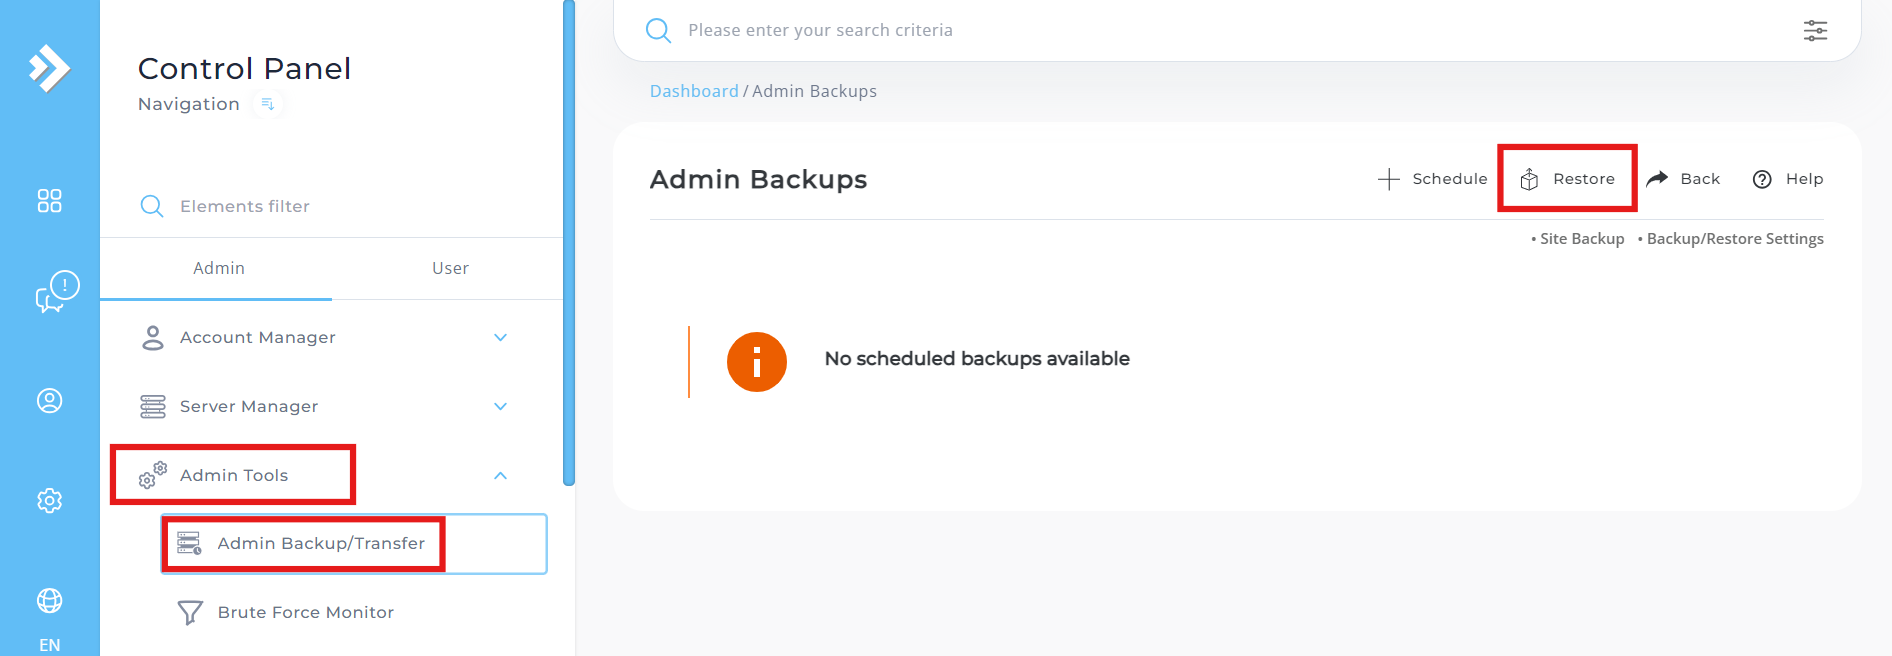
Task: Open the notifications chat bubble icon
Action: (56, 292)
